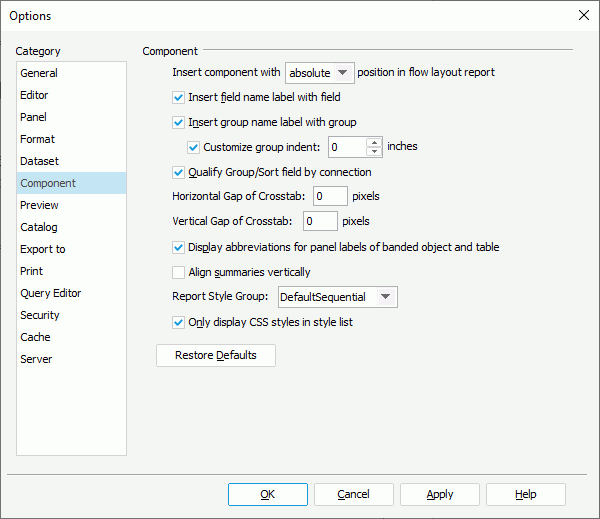
Task: Select the General category
Action: [71, 73]
